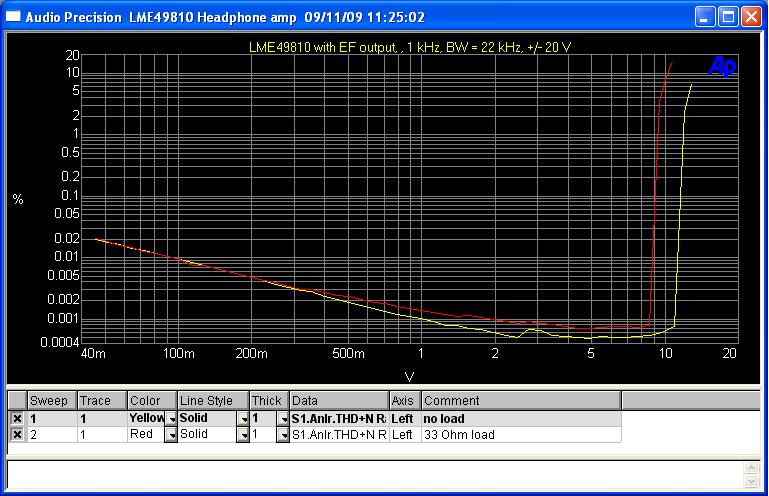Viewport: 769px width, 496px height.
Task: Click the sweep number 1 cell
Action: [52, 418]
